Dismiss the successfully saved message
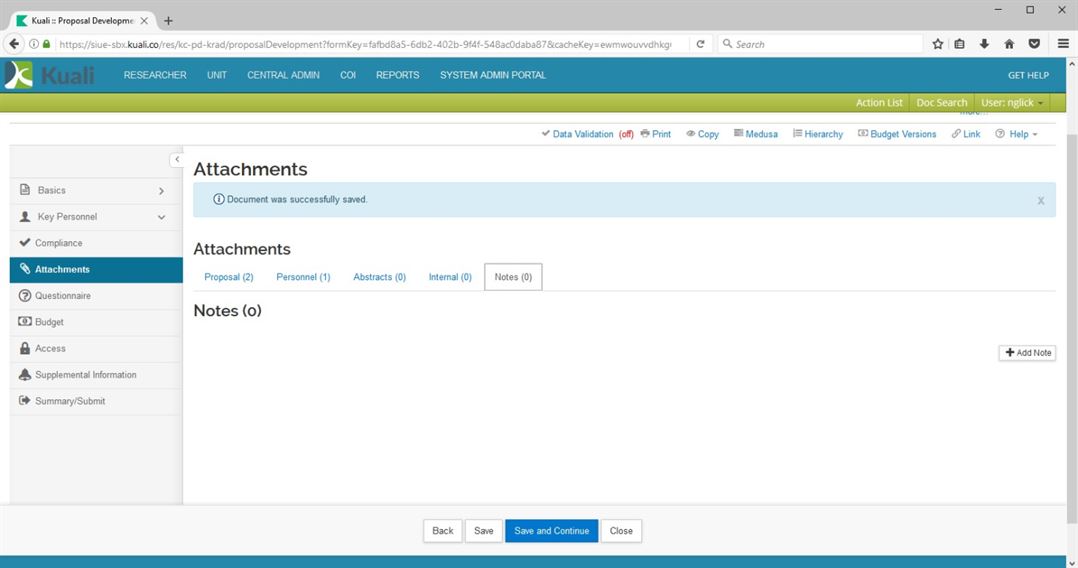Screen dimensions: 1078x568 pyautogui.click(x=1040, y=201)
